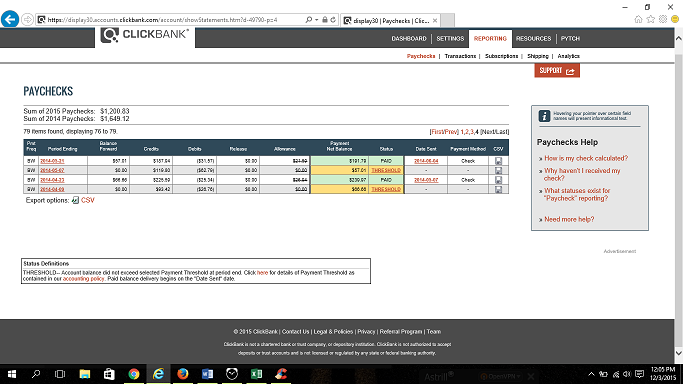This screenshot has width=683, height=384.
Task: Click THRESHOLD status in the 2014-05-07 row
Action: click(x=386, y=170)
